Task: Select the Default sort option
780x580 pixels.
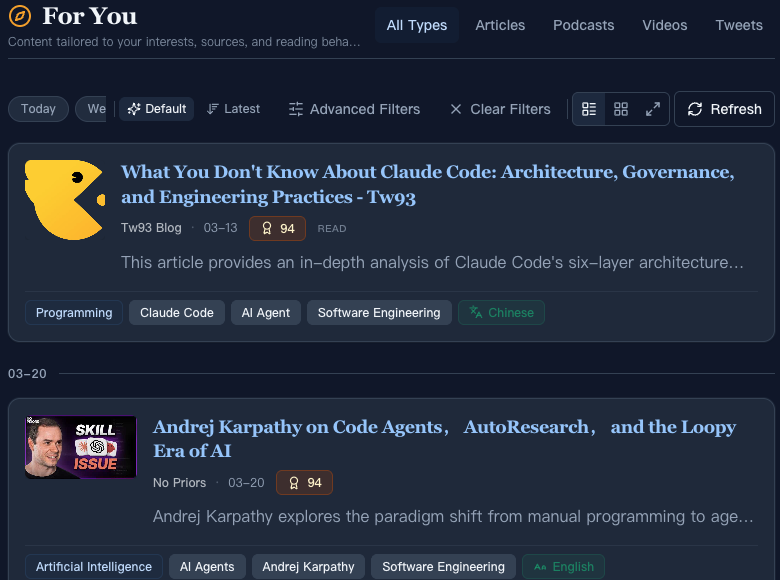Action: (x=156, y=109)
